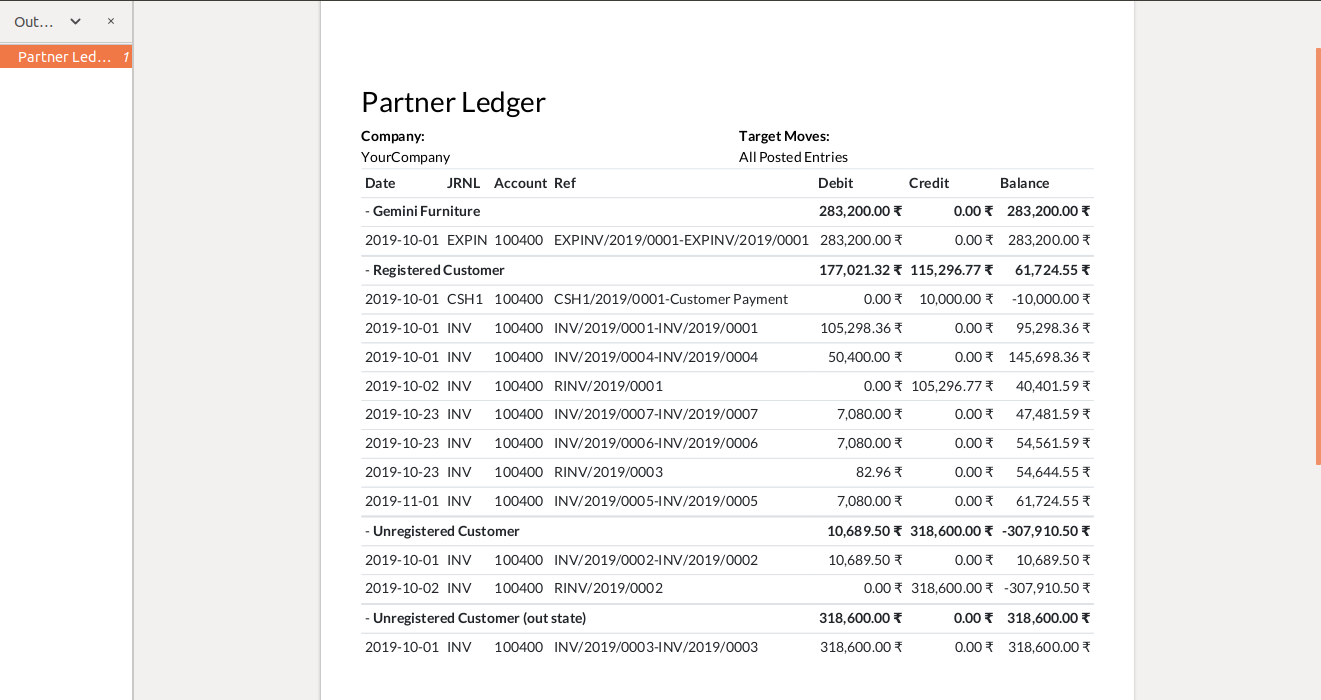This screenshot has height=700, width=1321.
Task: Click the Balance column header
Action: [x=1024, y=183]
